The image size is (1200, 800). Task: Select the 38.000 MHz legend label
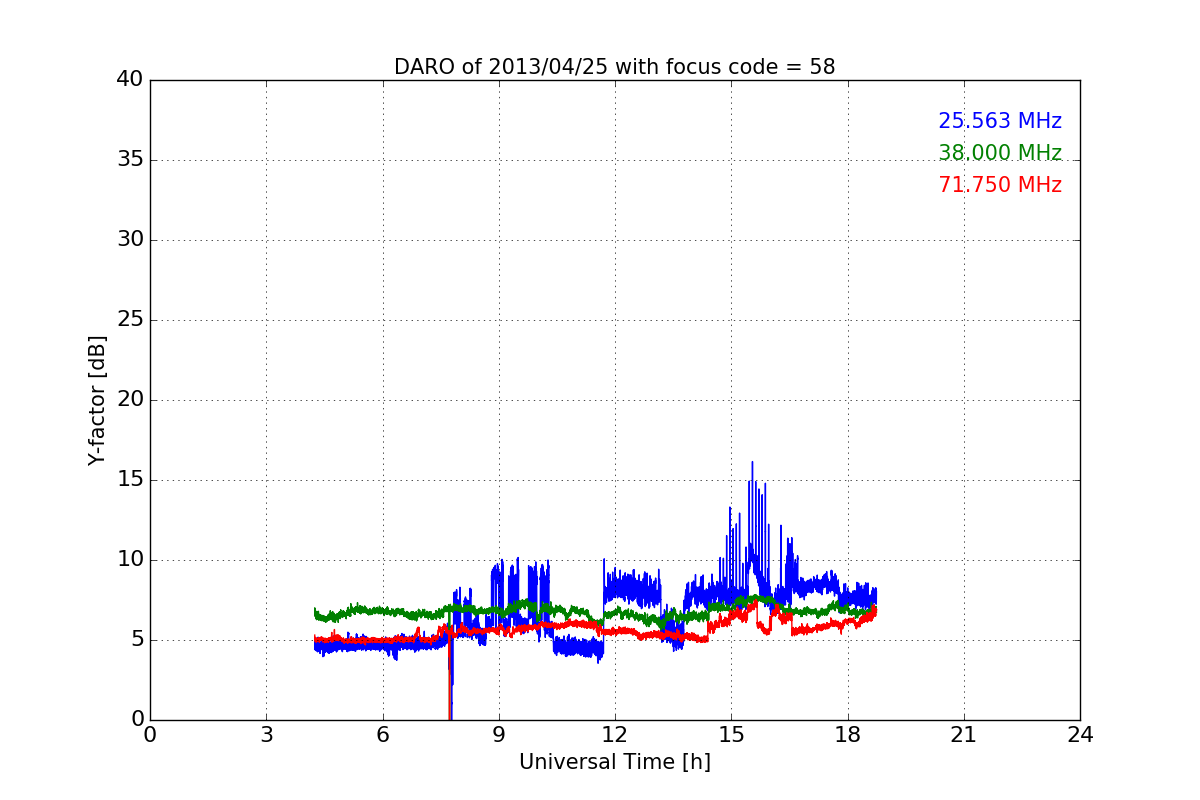click(x=1000, y=153)
